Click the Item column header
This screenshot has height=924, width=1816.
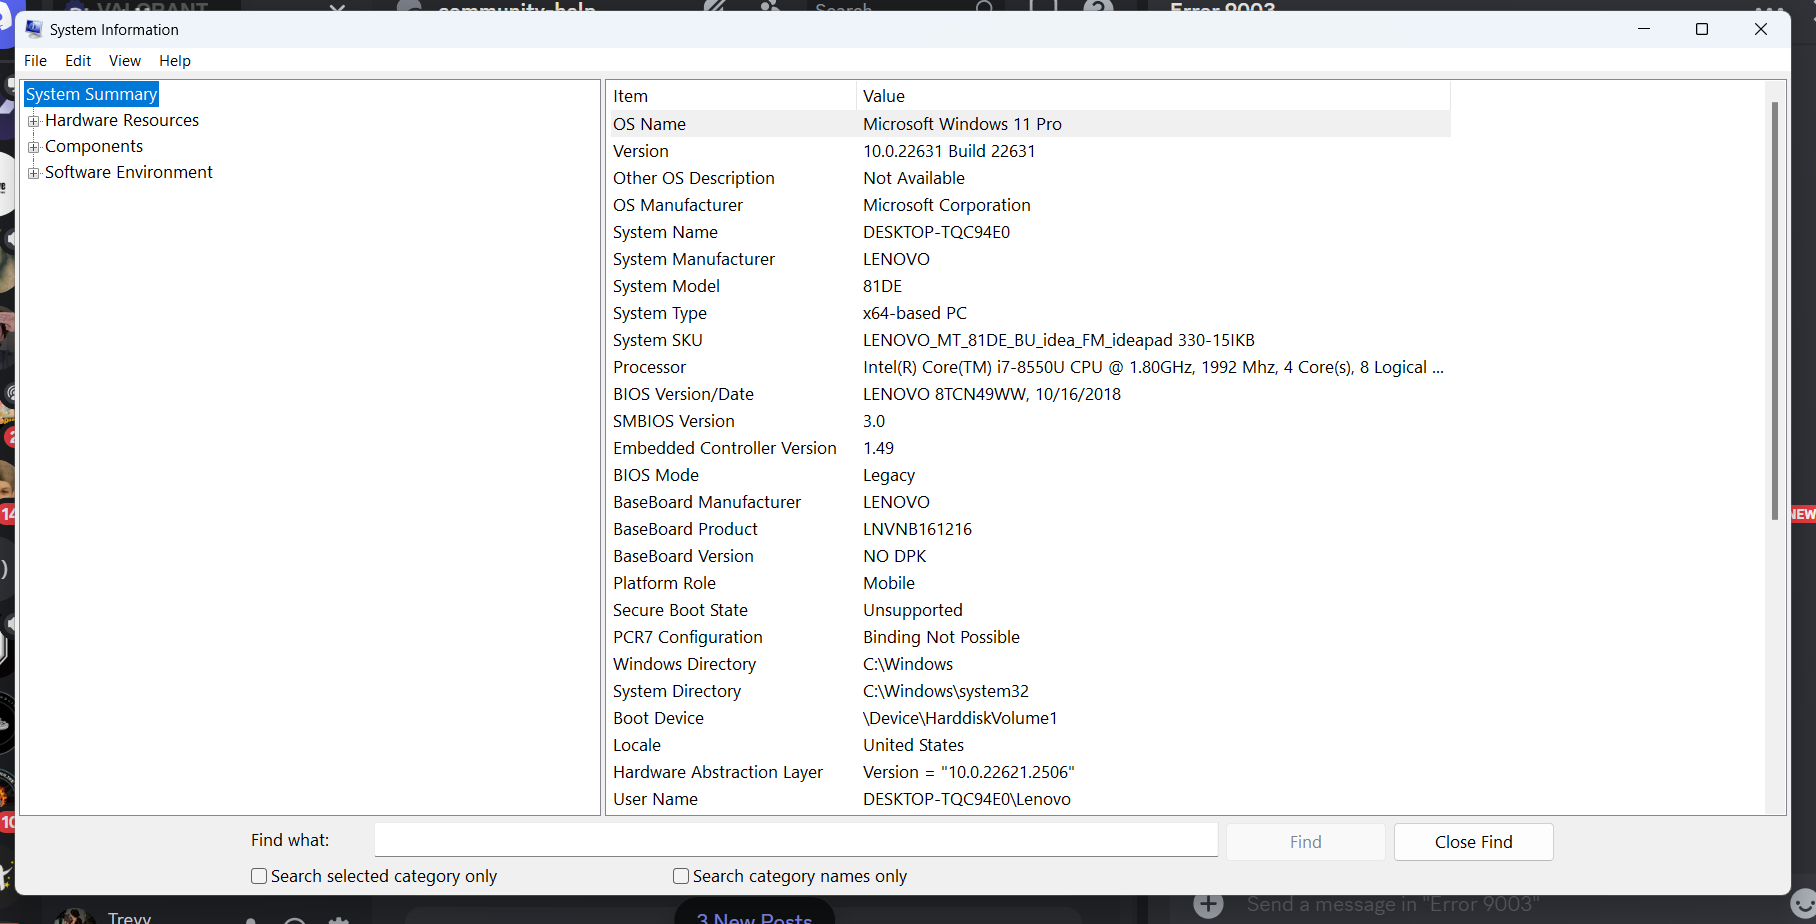(x=733, y=96)
